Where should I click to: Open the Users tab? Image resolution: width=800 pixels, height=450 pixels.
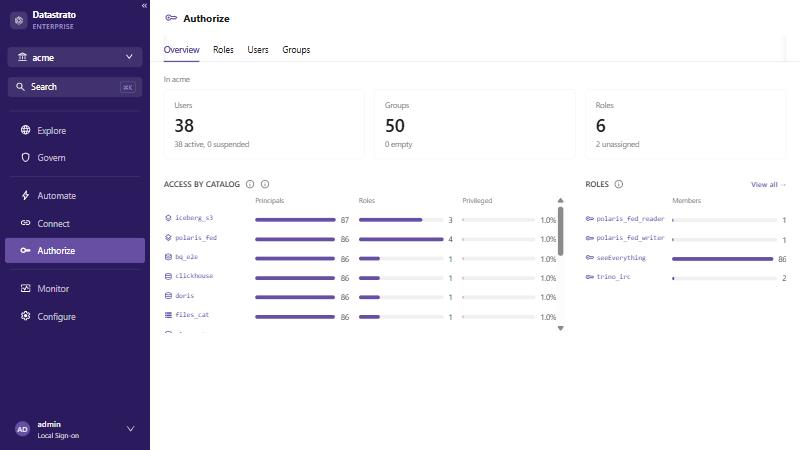pyautogui.click(x=258, y=49)
